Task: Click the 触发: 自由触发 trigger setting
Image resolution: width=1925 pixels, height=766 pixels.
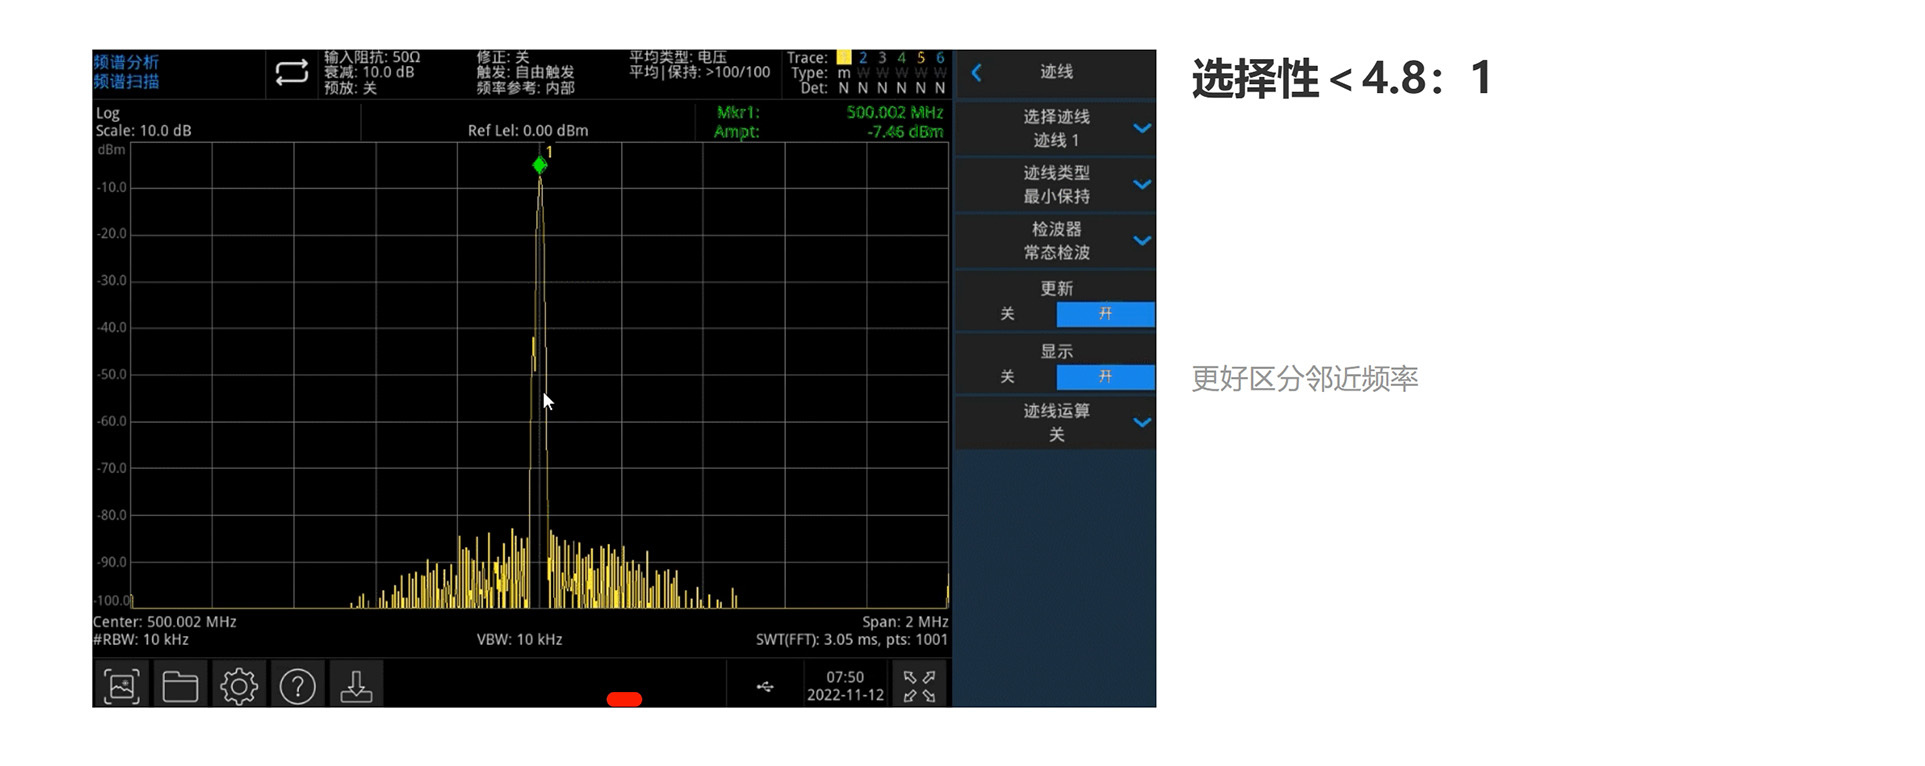Action: (x=526, y=73)
